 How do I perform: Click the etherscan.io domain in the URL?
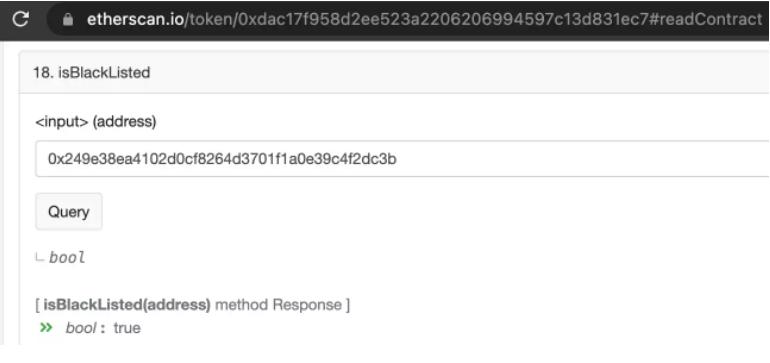pyautogui.click(x=135, y=19)
